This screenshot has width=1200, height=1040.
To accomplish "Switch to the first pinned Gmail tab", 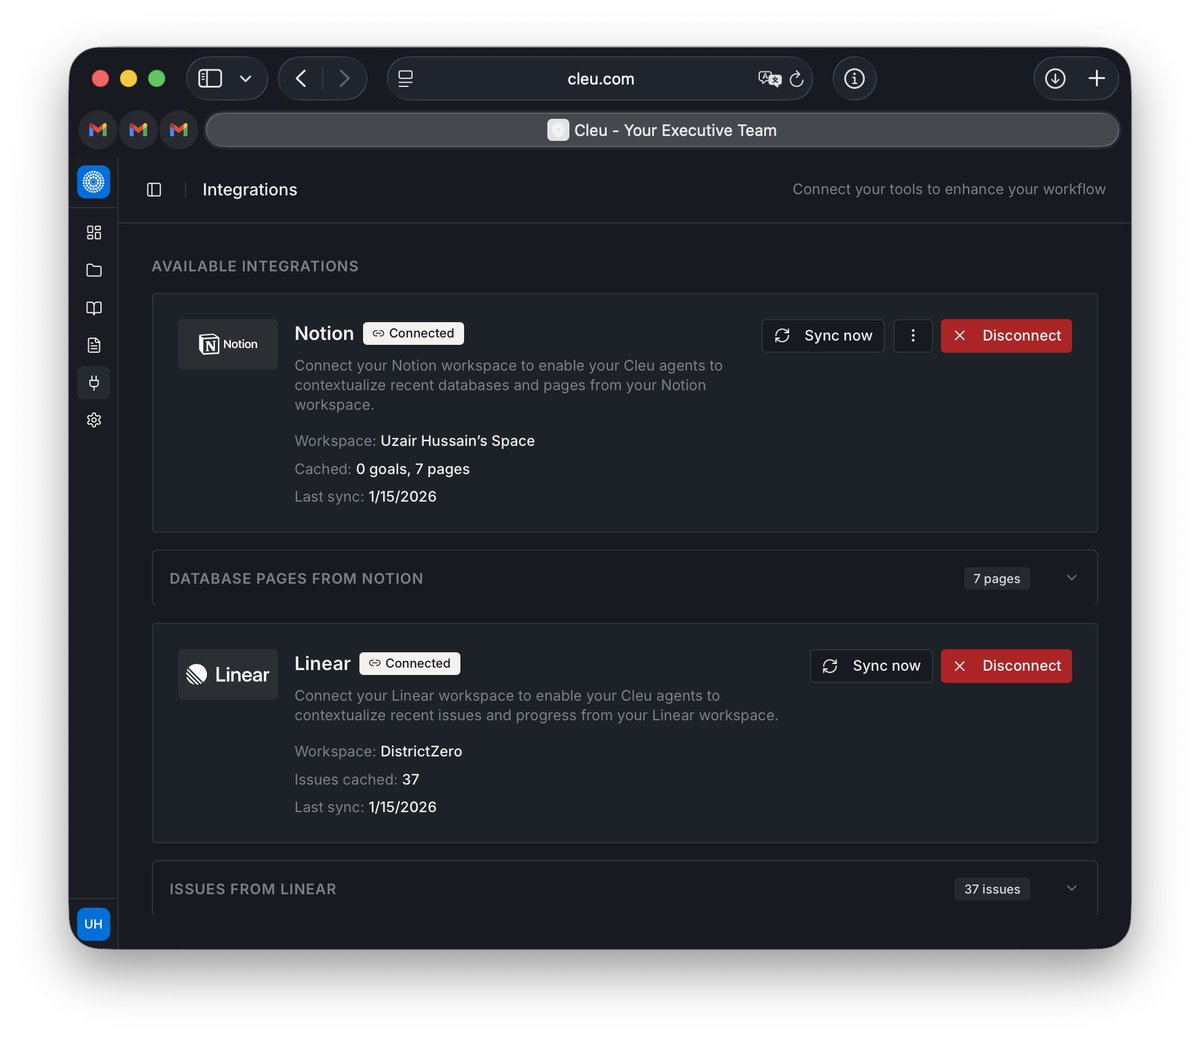I will 97,129.
